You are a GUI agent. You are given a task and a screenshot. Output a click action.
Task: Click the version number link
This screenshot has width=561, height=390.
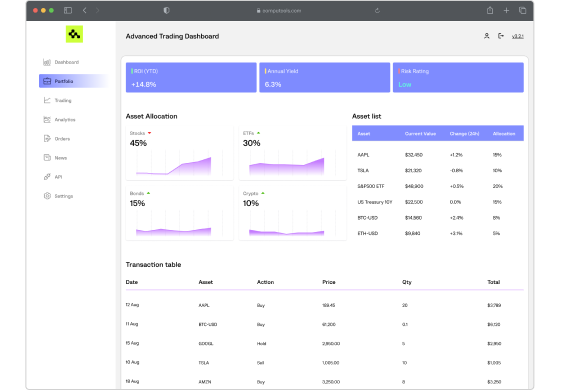(x=518, y=36)
